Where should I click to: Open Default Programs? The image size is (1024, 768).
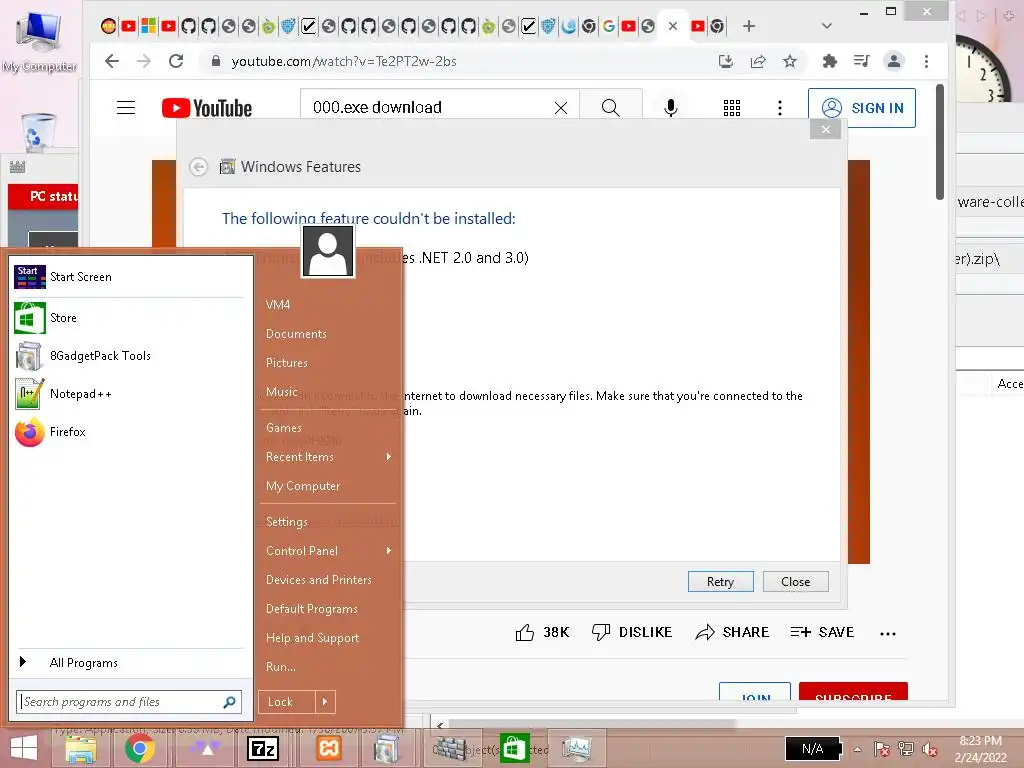point(312,609)
